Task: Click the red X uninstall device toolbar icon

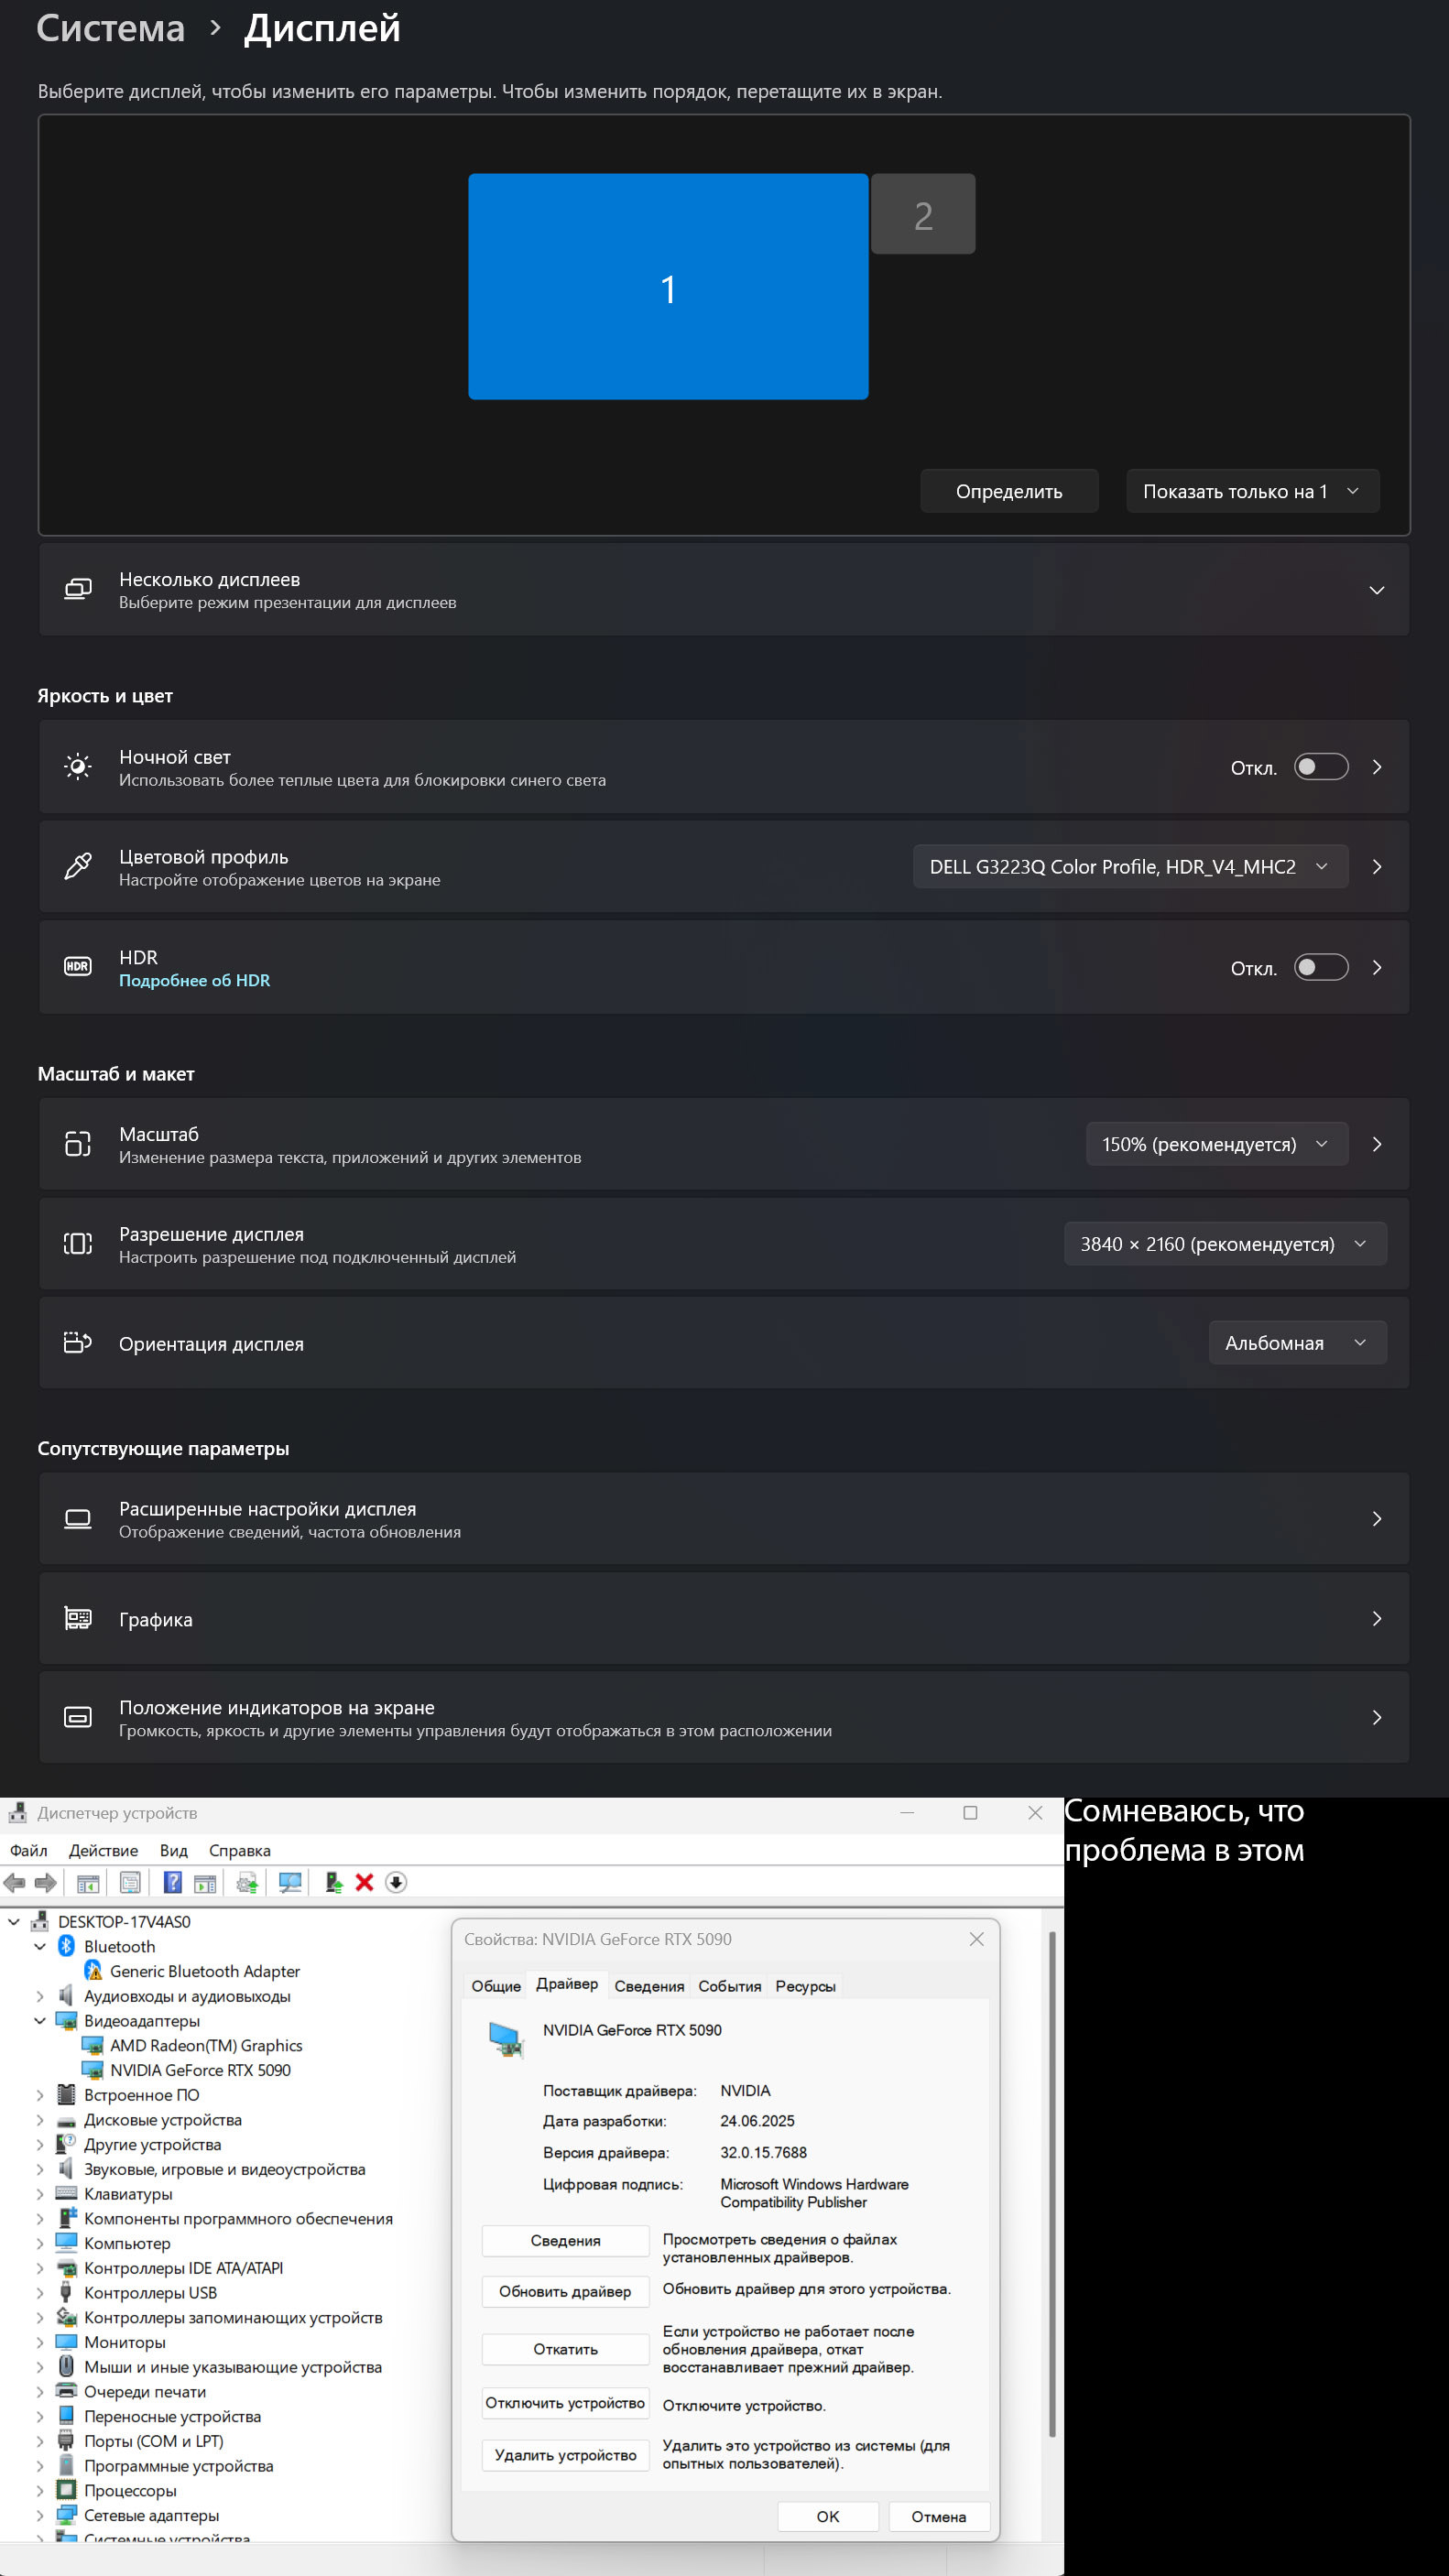Action: pos(365,1883)
